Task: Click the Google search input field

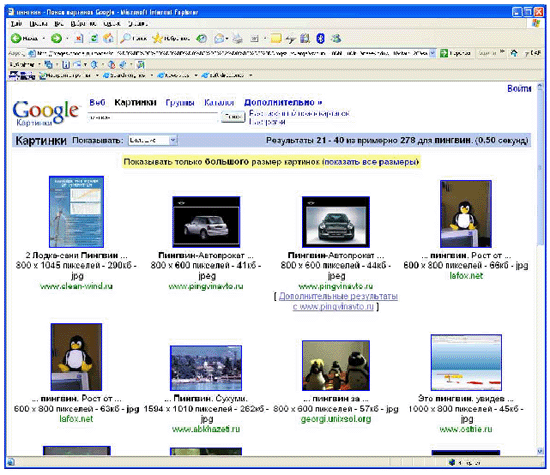Action: (x=153, y=117)
